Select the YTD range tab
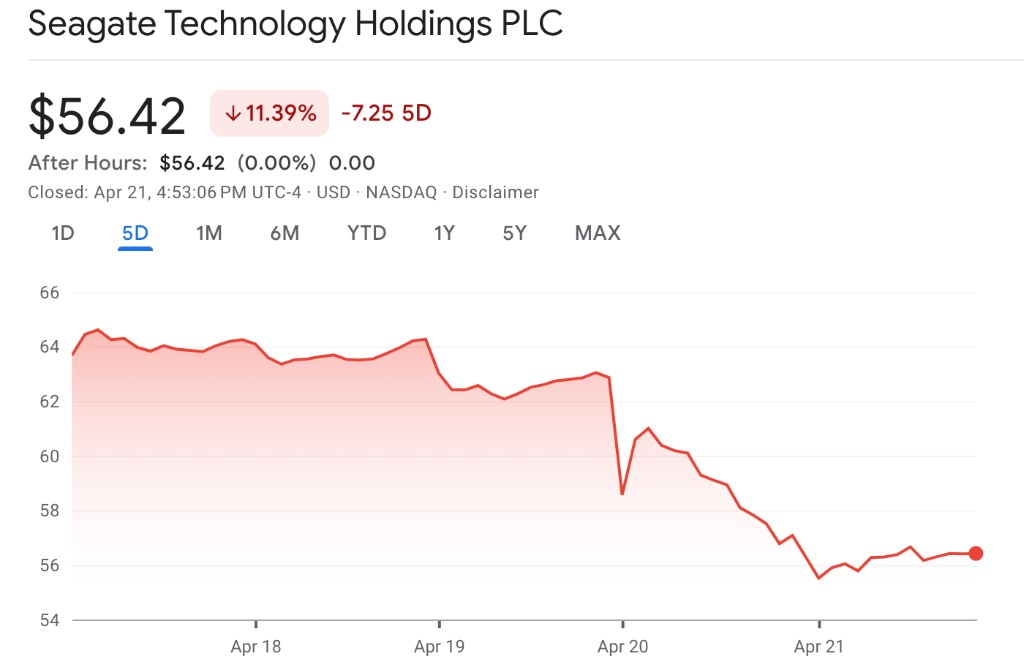1024x669 pixels. click(x=366, y=233)
